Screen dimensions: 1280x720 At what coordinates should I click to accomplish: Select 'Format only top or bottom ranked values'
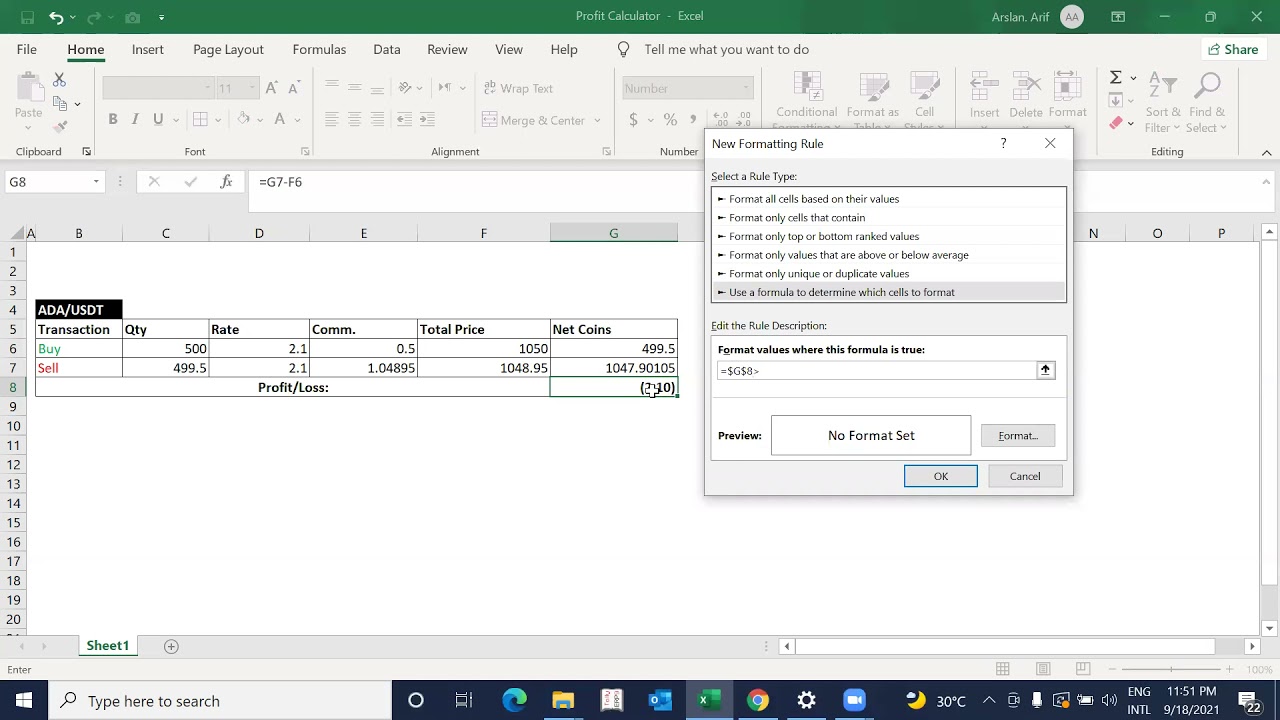point(889,236)
